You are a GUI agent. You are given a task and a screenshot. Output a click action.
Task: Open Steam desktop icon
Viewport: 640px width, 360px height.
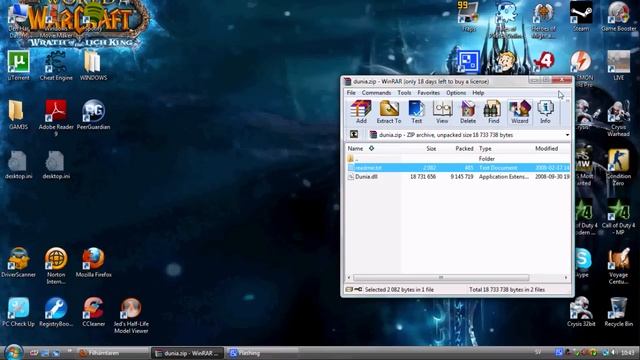(x=581, y=16)
